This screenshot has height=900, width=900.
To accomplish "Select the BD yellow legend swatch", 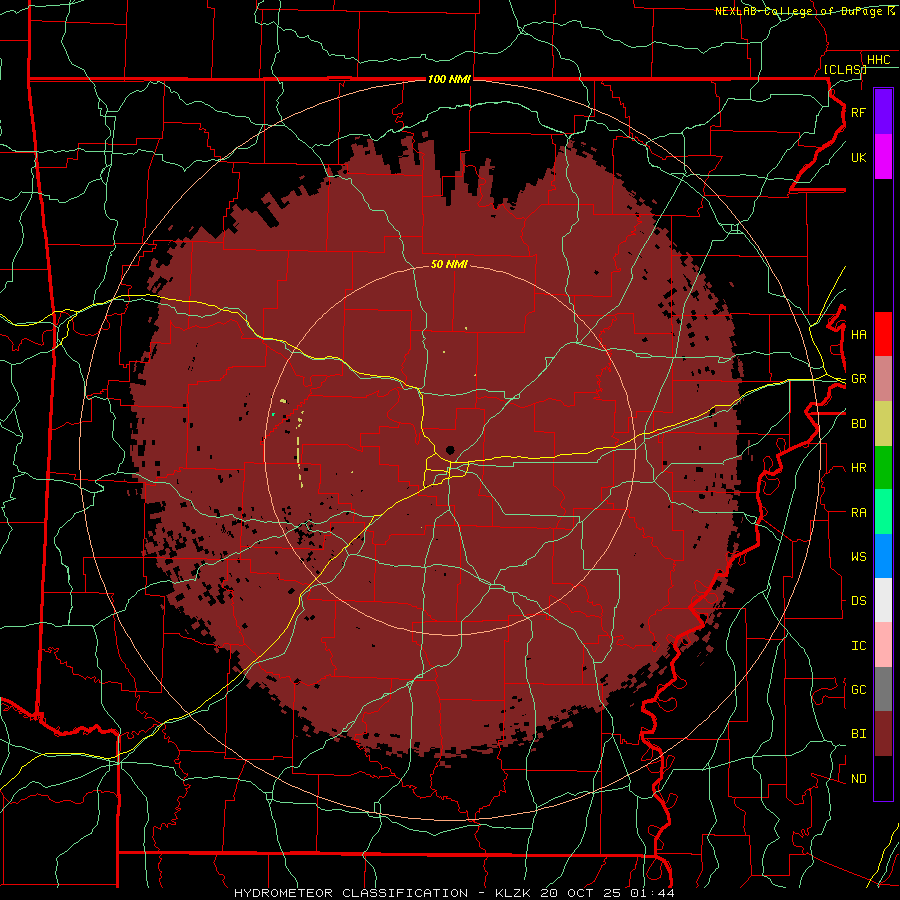I will (883, 424).
